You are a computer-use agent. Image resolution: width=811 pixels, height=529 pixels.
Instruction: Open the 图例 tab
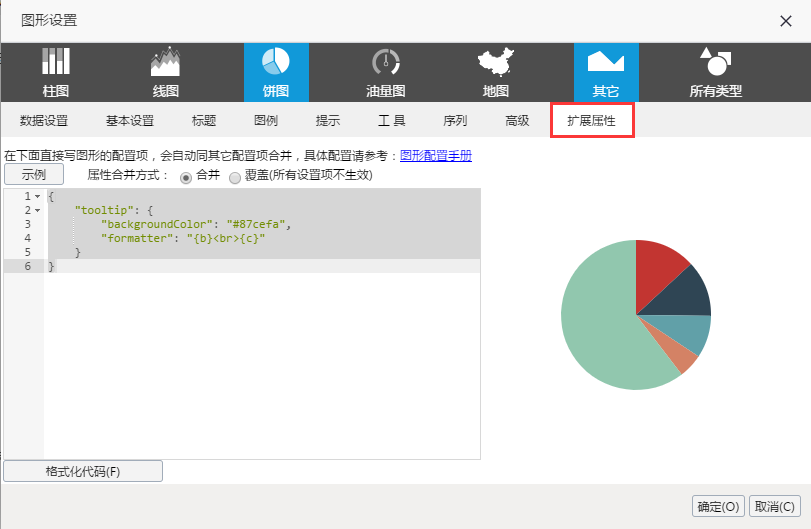[266, 120]
